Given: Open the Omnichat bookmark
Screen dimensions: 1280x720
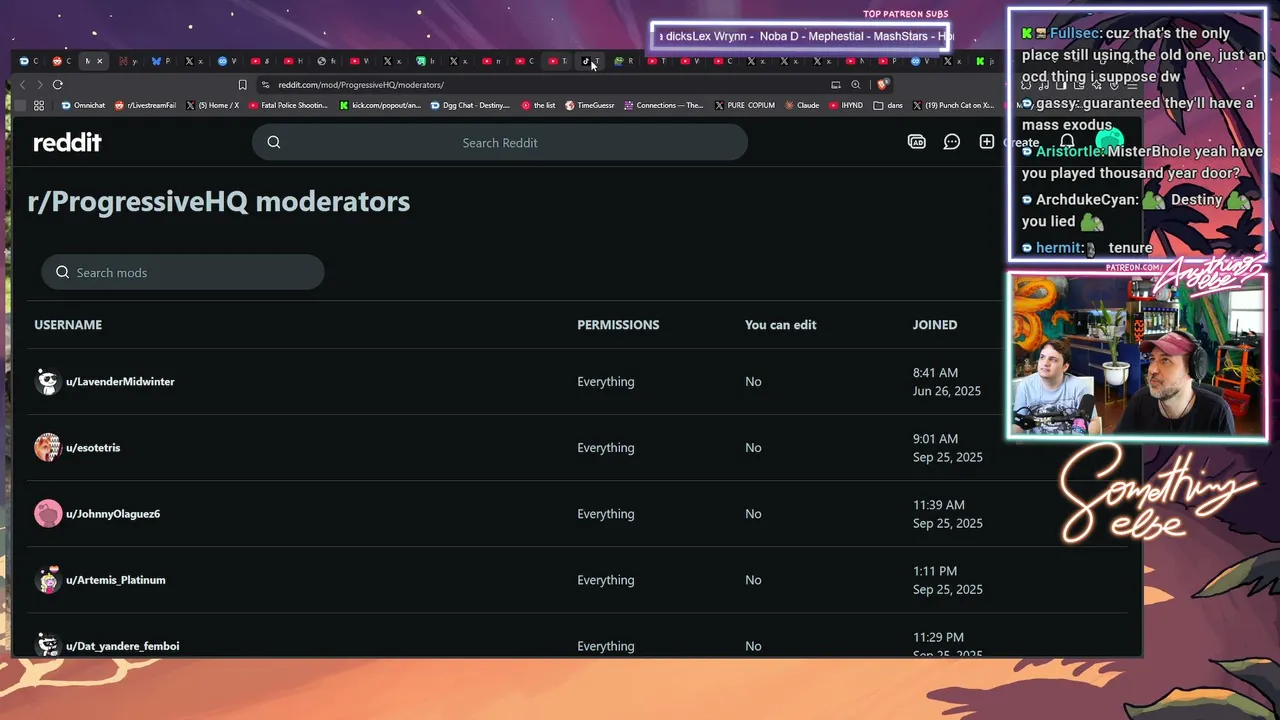Looking at the screenshot, I should [83, 105].
